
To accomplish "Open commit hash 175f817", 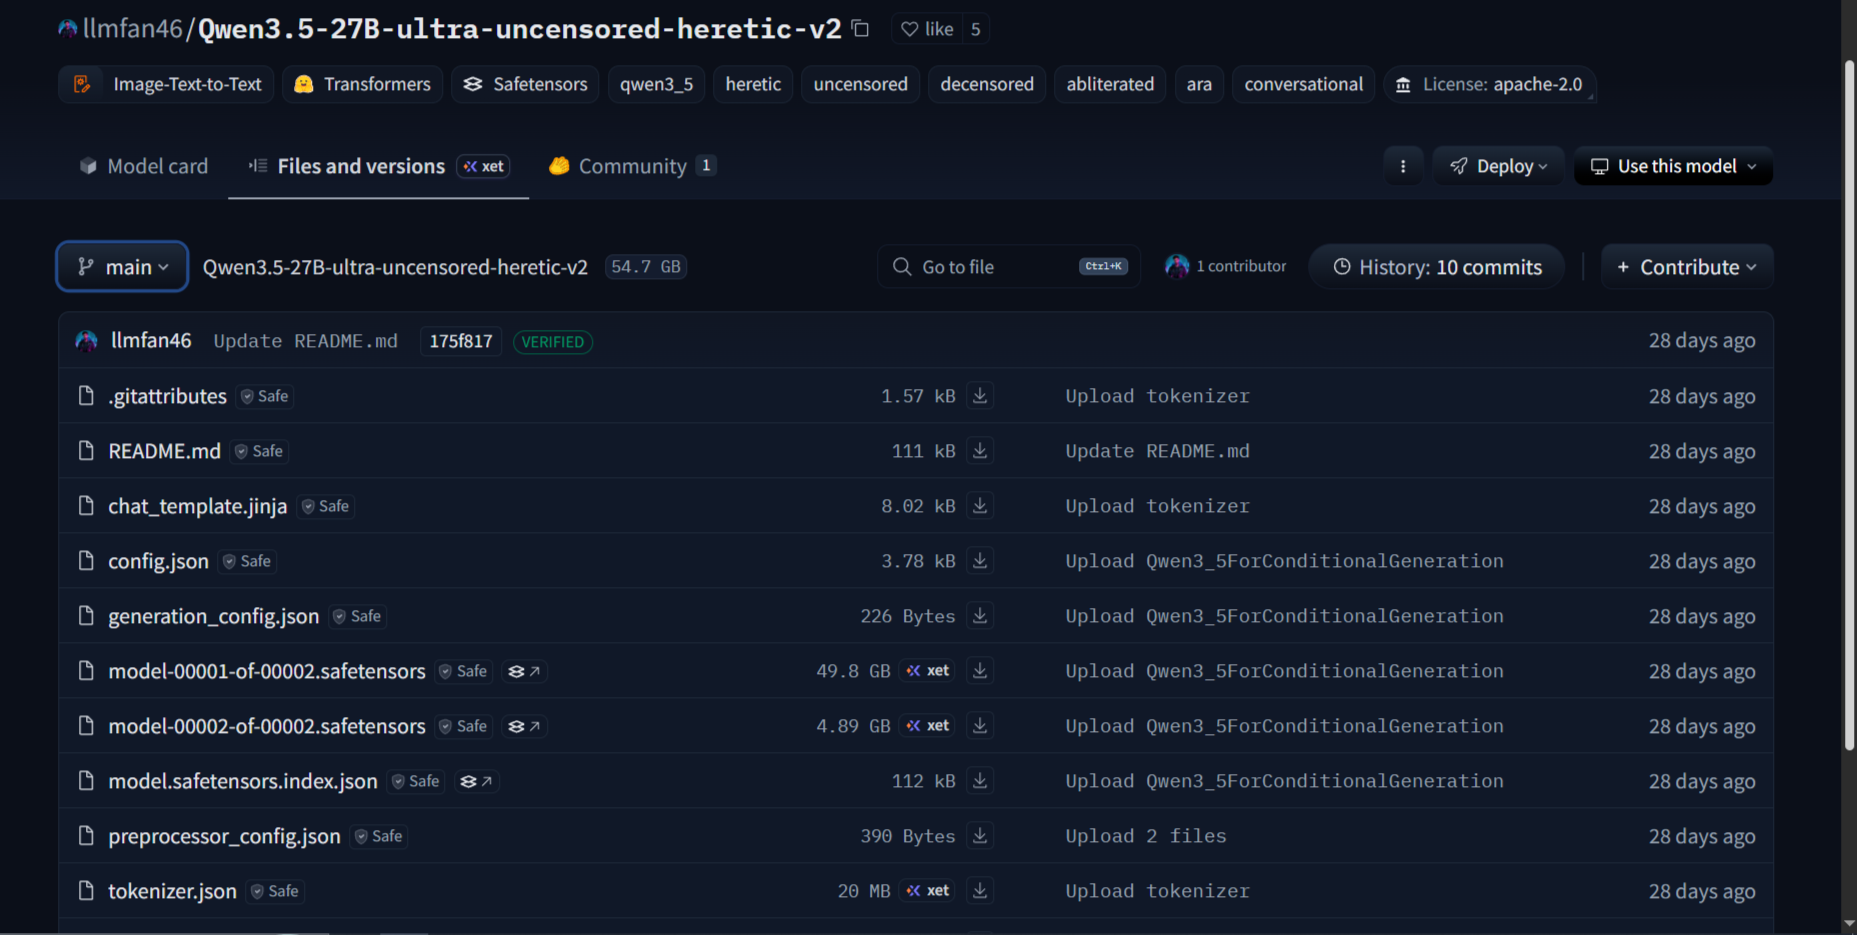I will point(461,341).
